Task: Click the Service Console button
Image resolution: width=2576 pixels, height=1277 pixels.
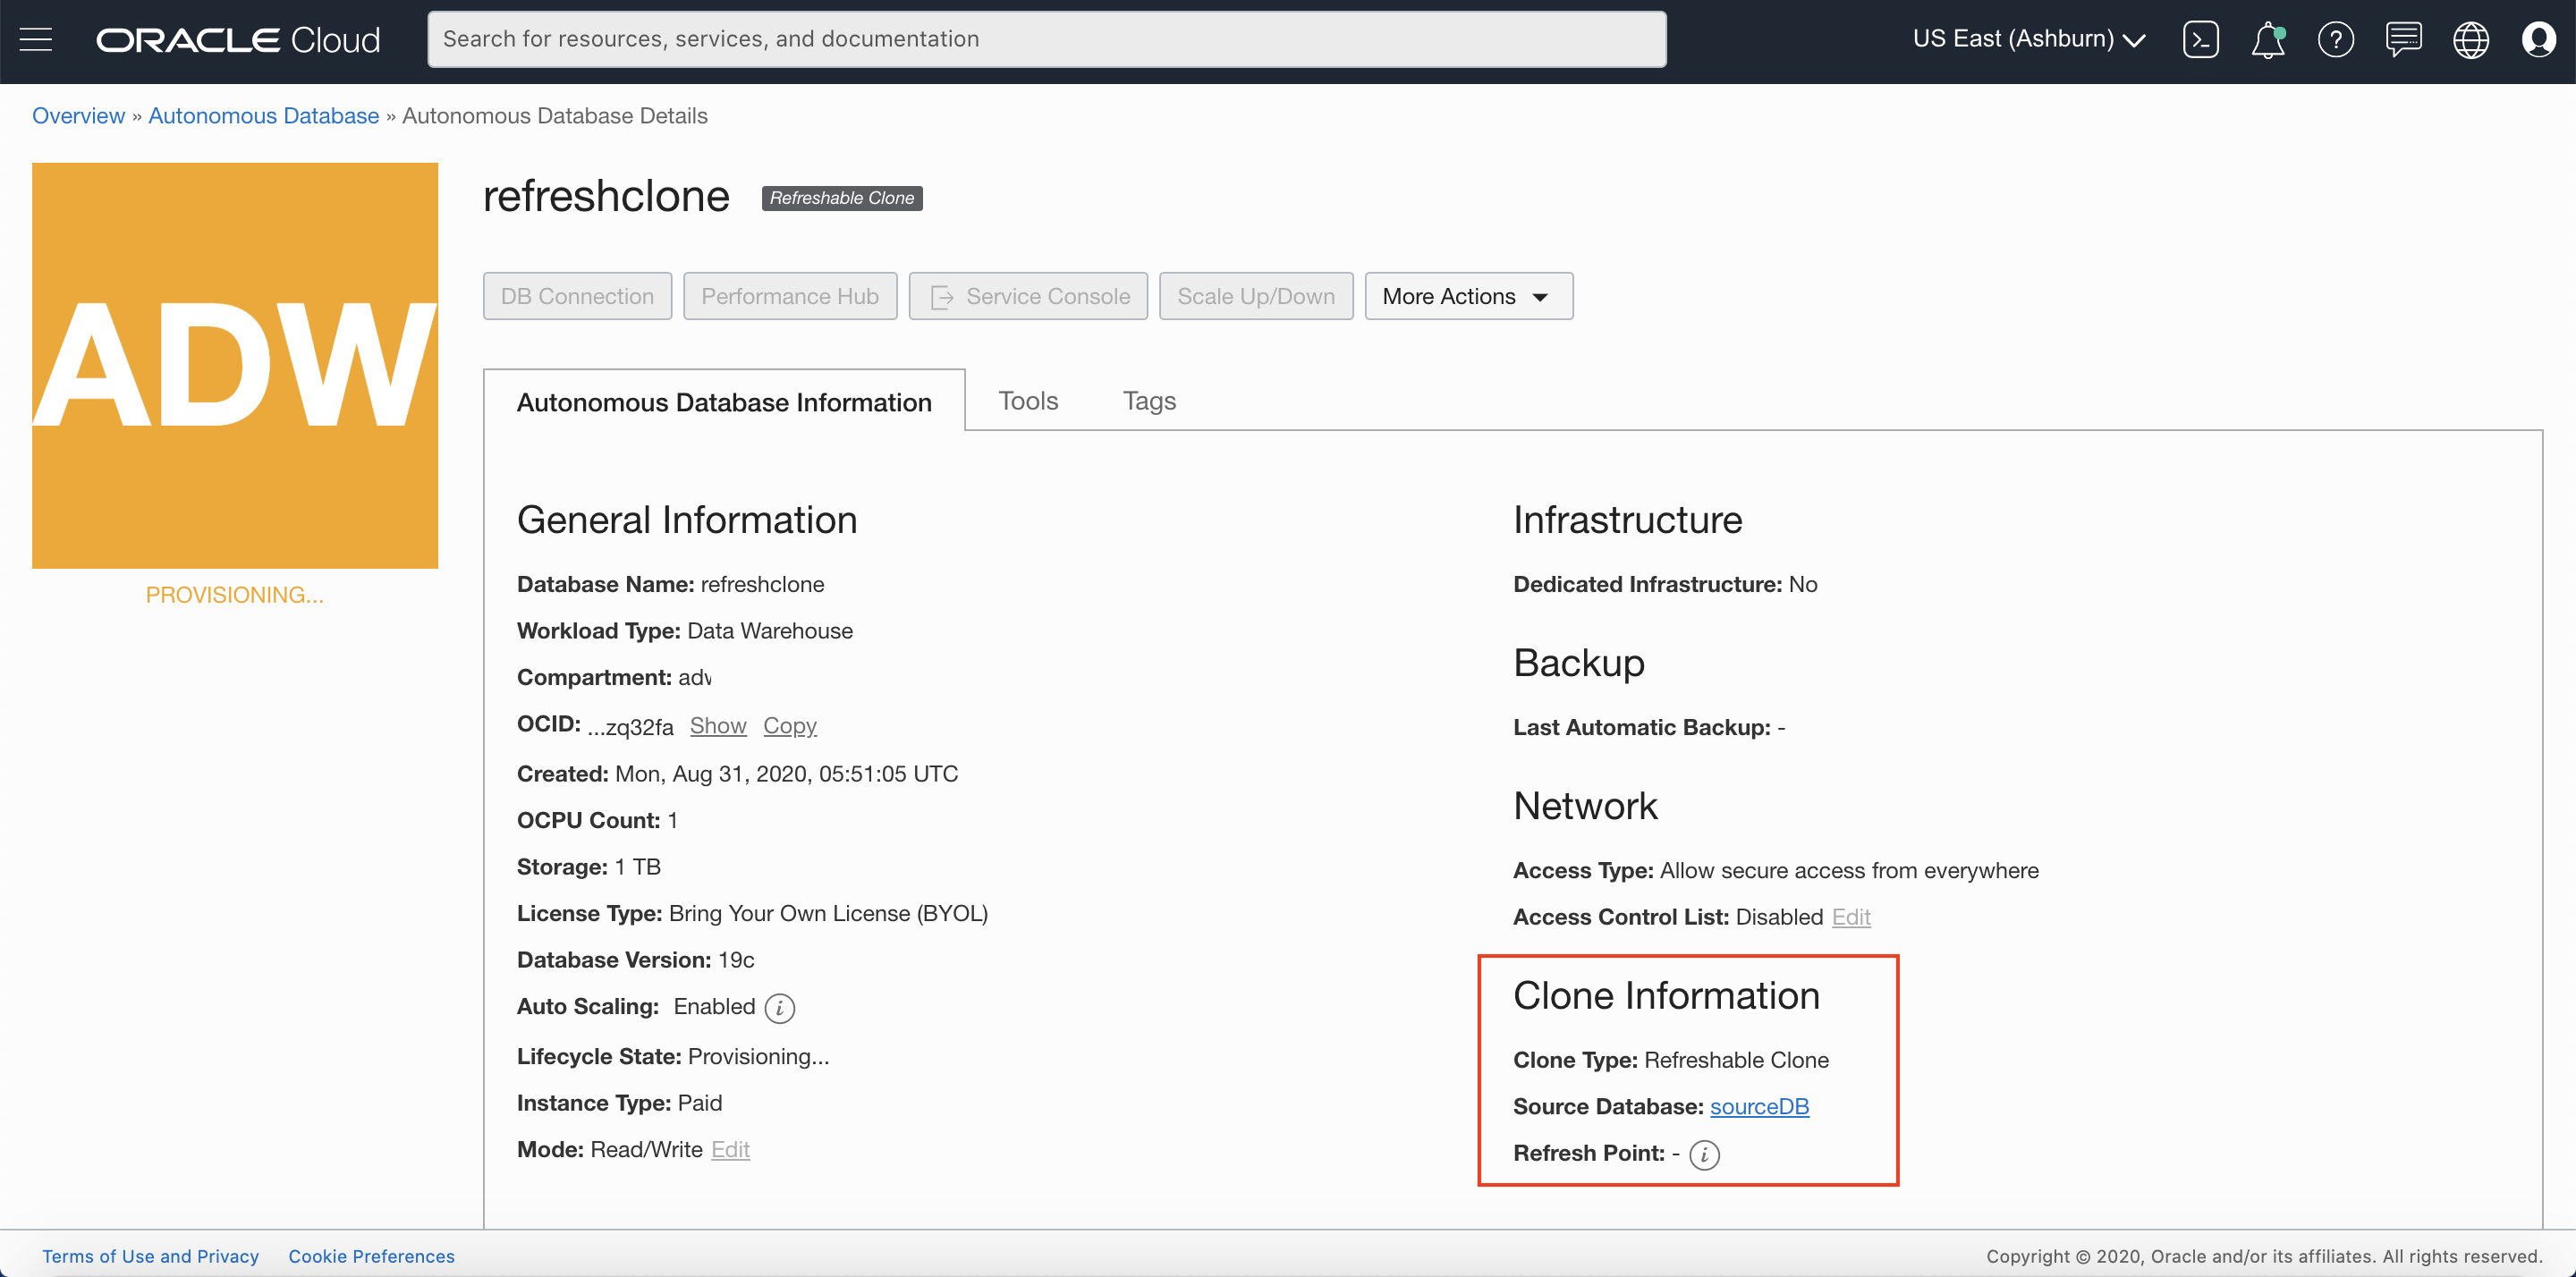Action: (1027, 296)
